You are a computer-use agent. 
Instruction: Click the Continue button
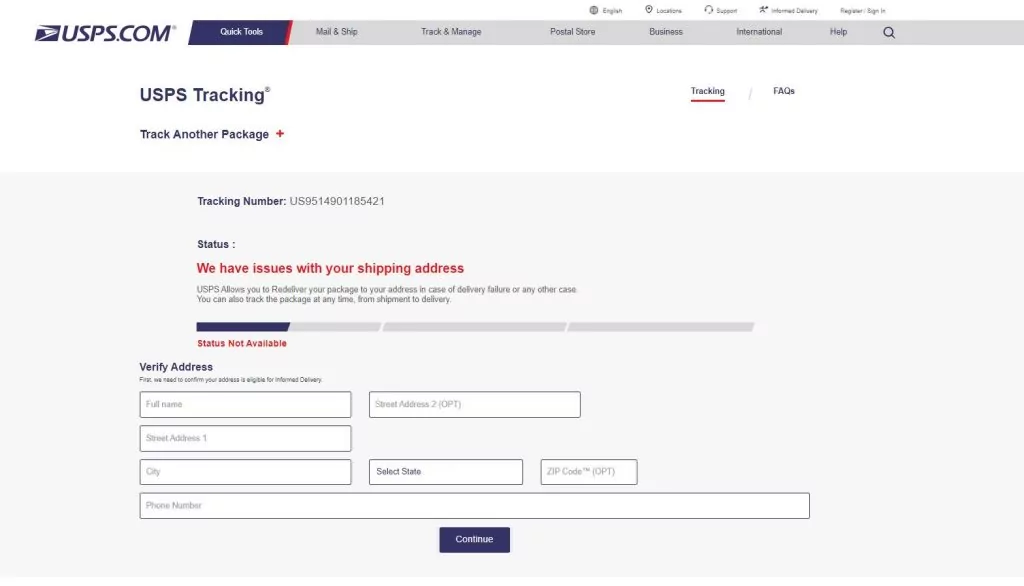(x=474, y=540)
